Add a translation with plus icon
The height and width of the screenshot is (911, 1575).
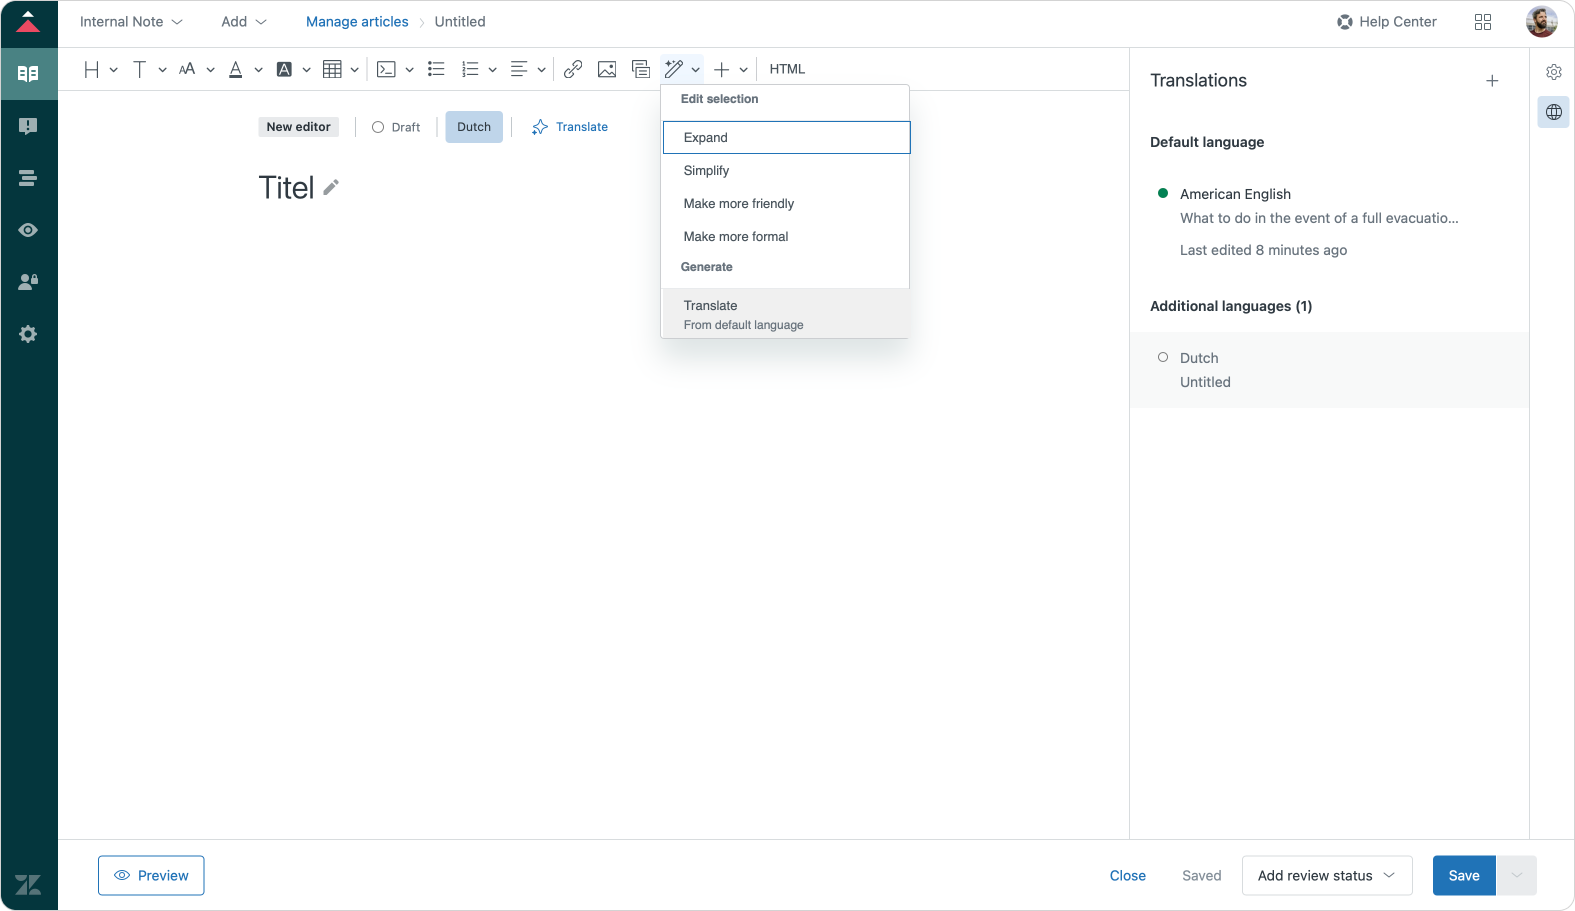pyautogui.click(x=1492, y=81)
